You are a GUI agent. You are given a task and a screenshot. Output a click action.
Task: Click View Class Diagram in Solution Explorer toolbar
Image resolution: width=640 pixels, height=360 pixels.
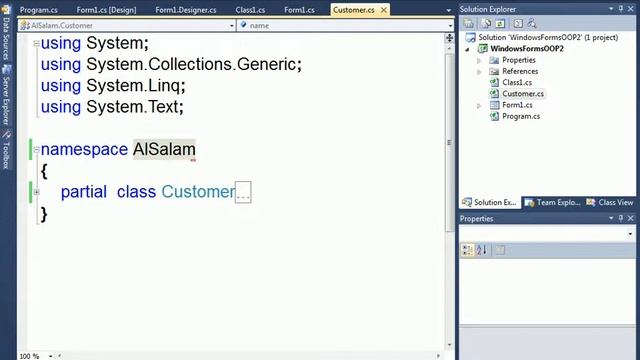click(532, 24)
